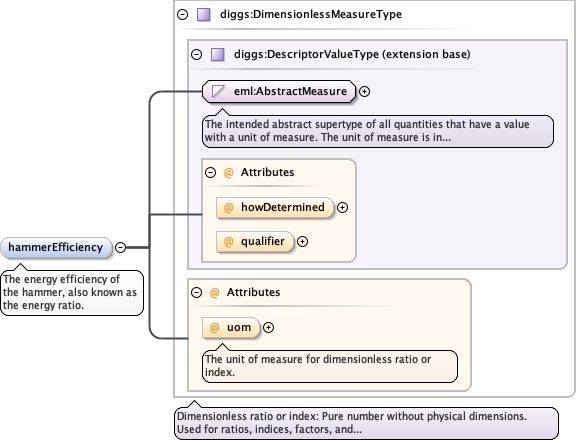The height and width of the screenshot is (443, 577).
Task: Click the DimensionlessMeasureType complex type icon
Action: (x=204, y=14)
